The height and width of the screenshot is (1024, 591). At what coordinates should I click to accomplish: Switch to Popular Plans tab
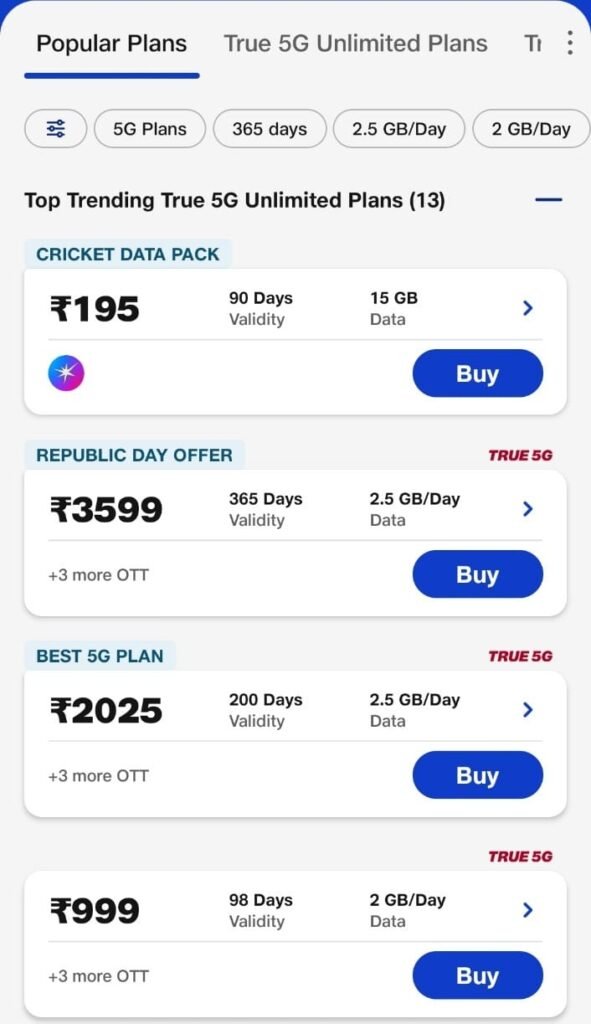point(112,44)
